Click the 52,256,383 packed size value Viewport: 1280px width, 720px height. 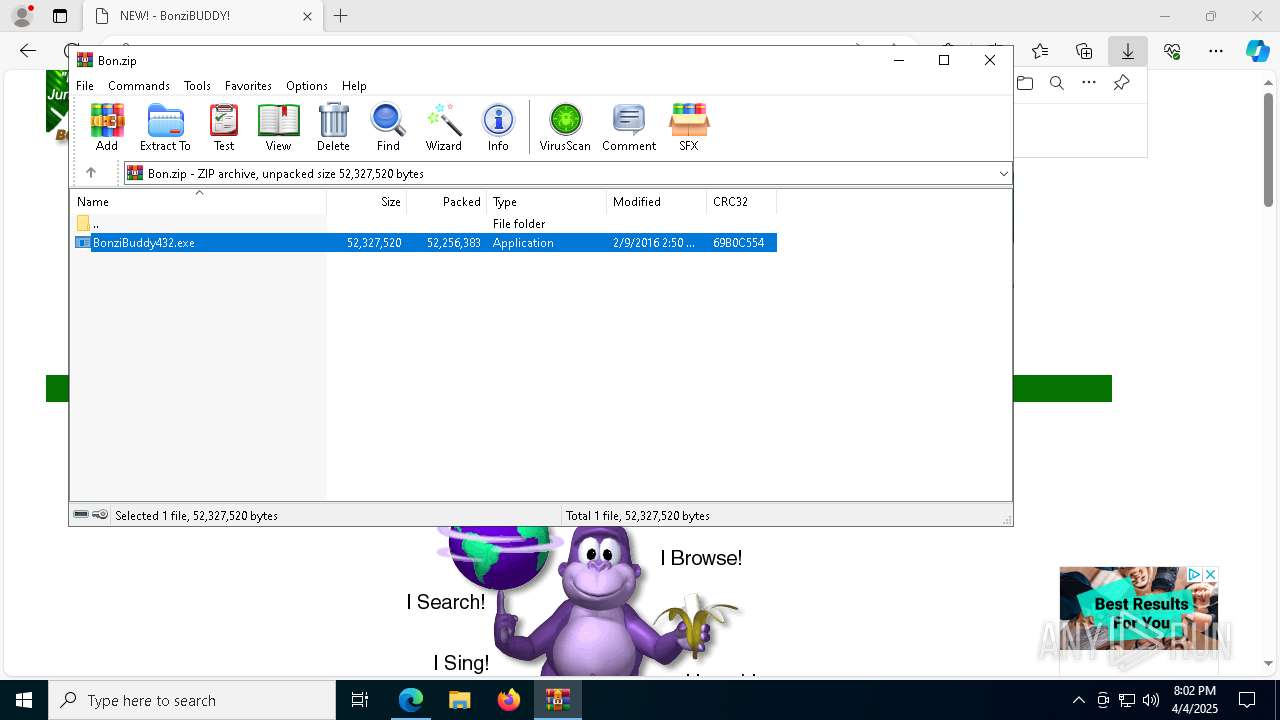454,243
